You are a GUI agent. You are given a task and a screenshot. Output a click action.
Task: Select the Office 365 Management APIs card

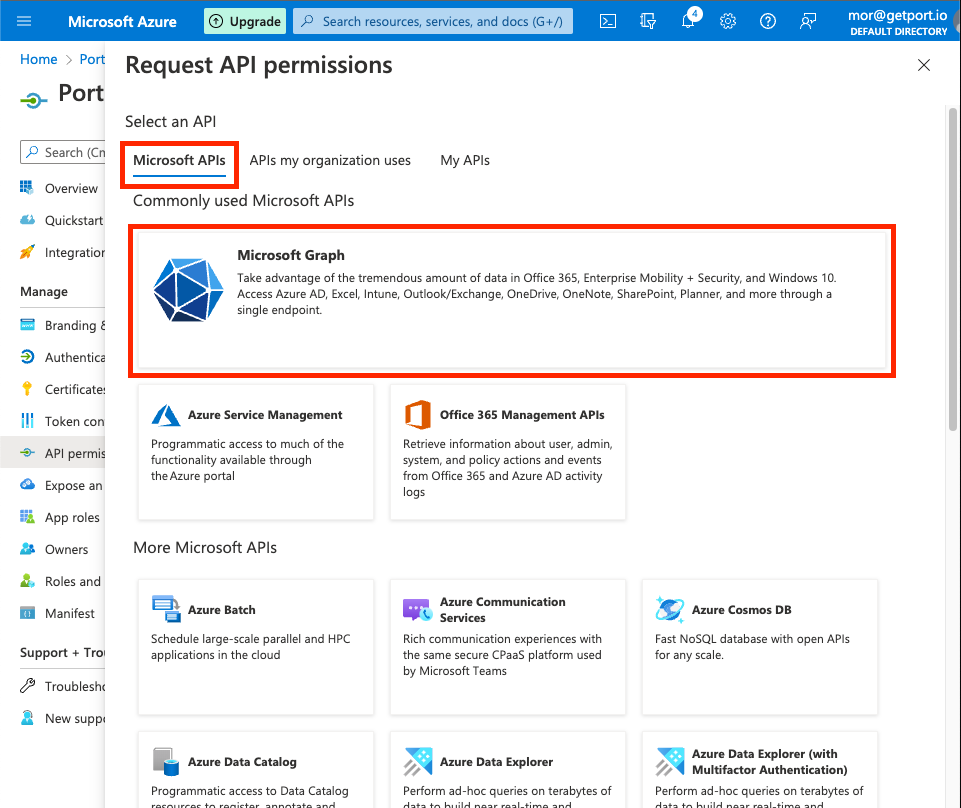[x=508, y=452]
